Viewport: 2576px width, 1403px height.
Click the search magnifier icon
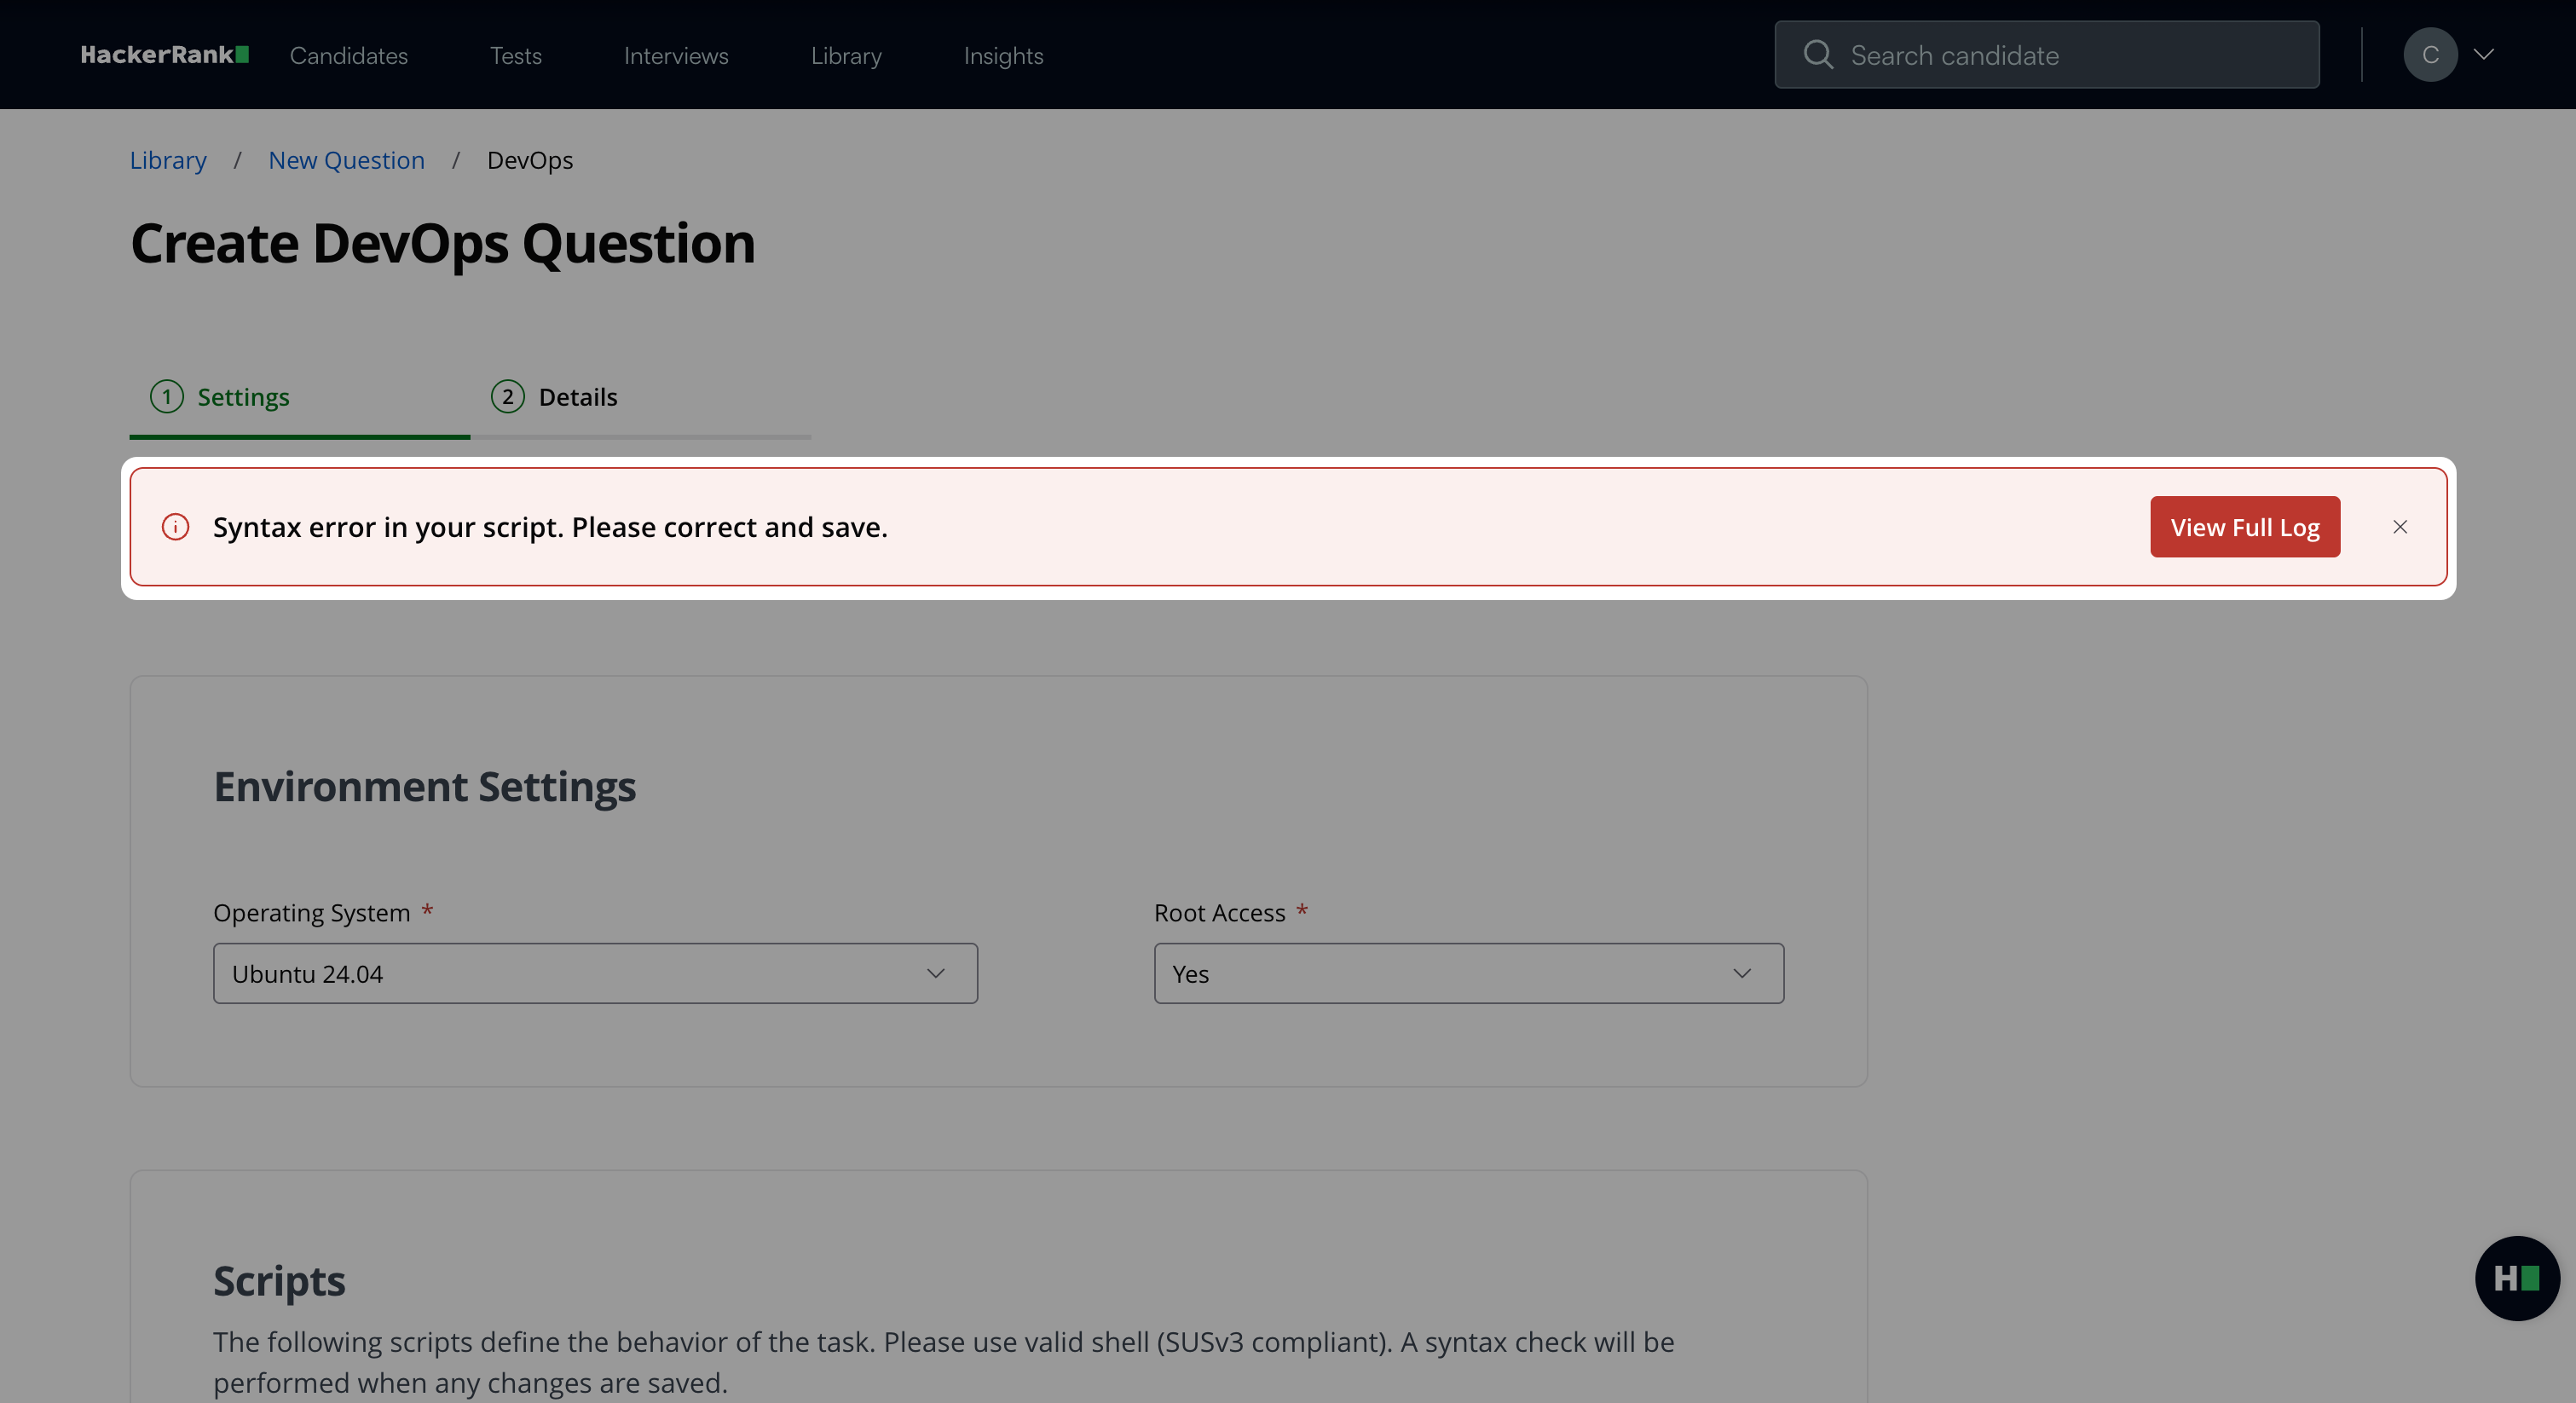click(1817, 55)
